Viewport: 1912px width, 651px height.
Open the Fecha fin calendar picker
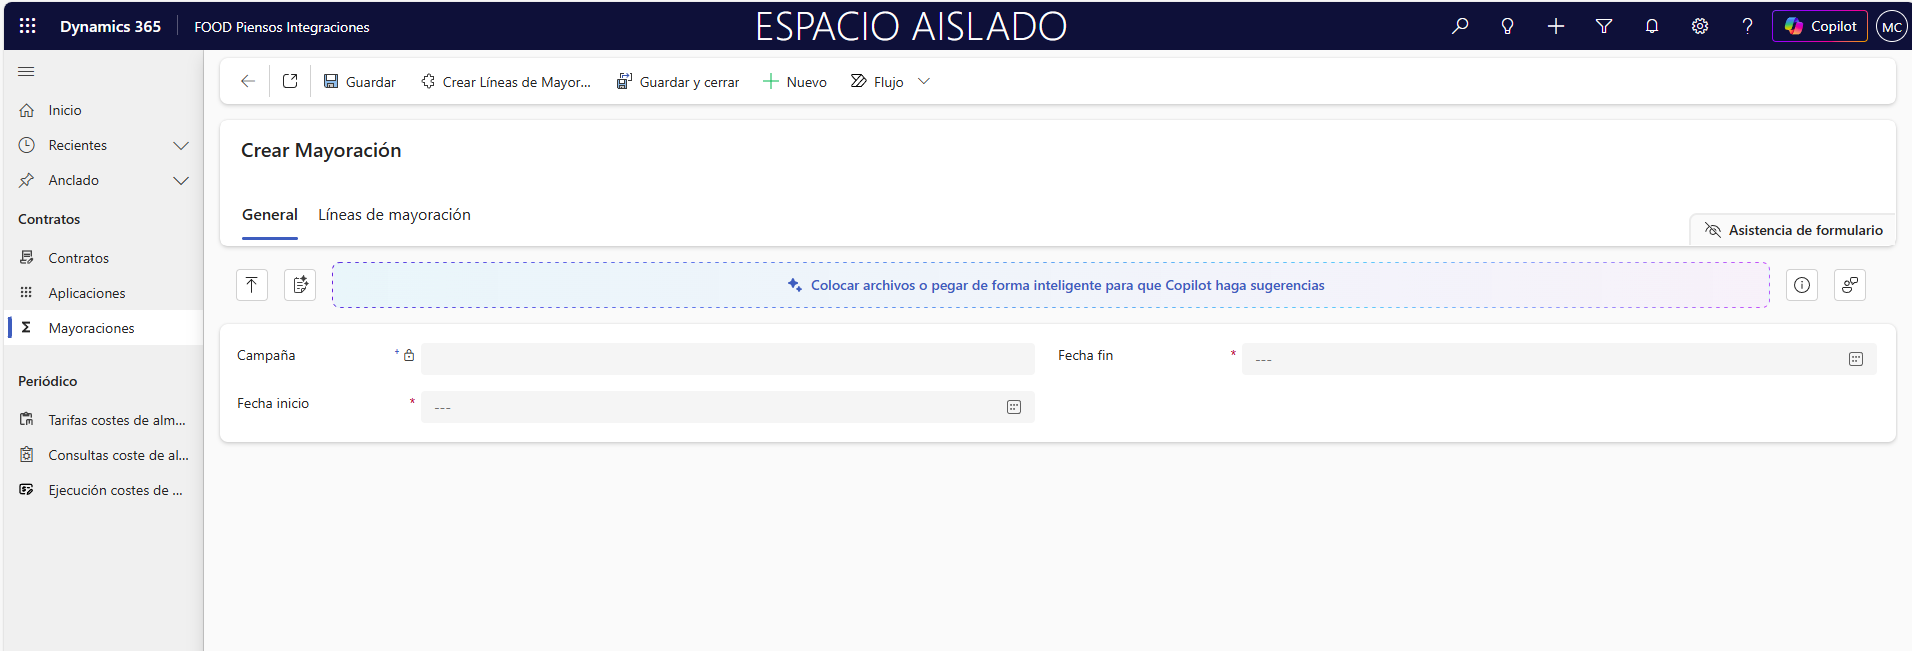1855,359
